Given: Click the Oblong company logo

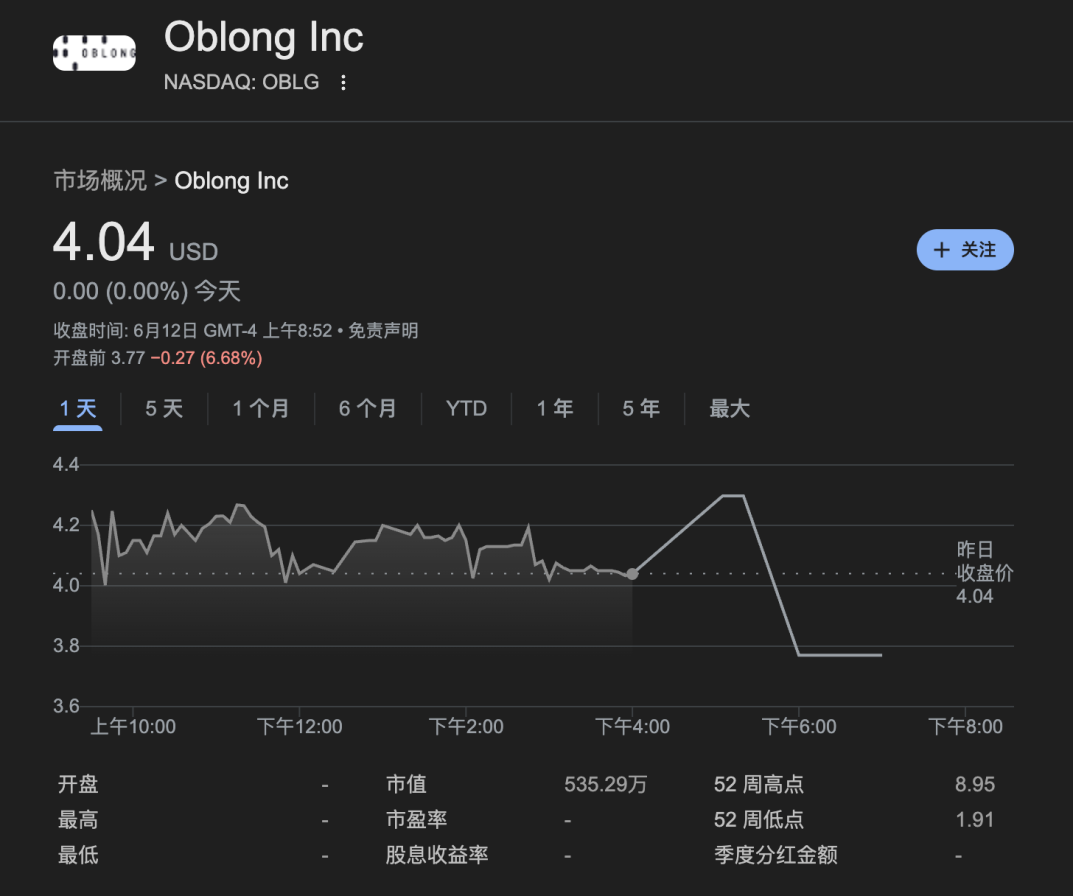Looking at the screenshot, I should point(94,51).
